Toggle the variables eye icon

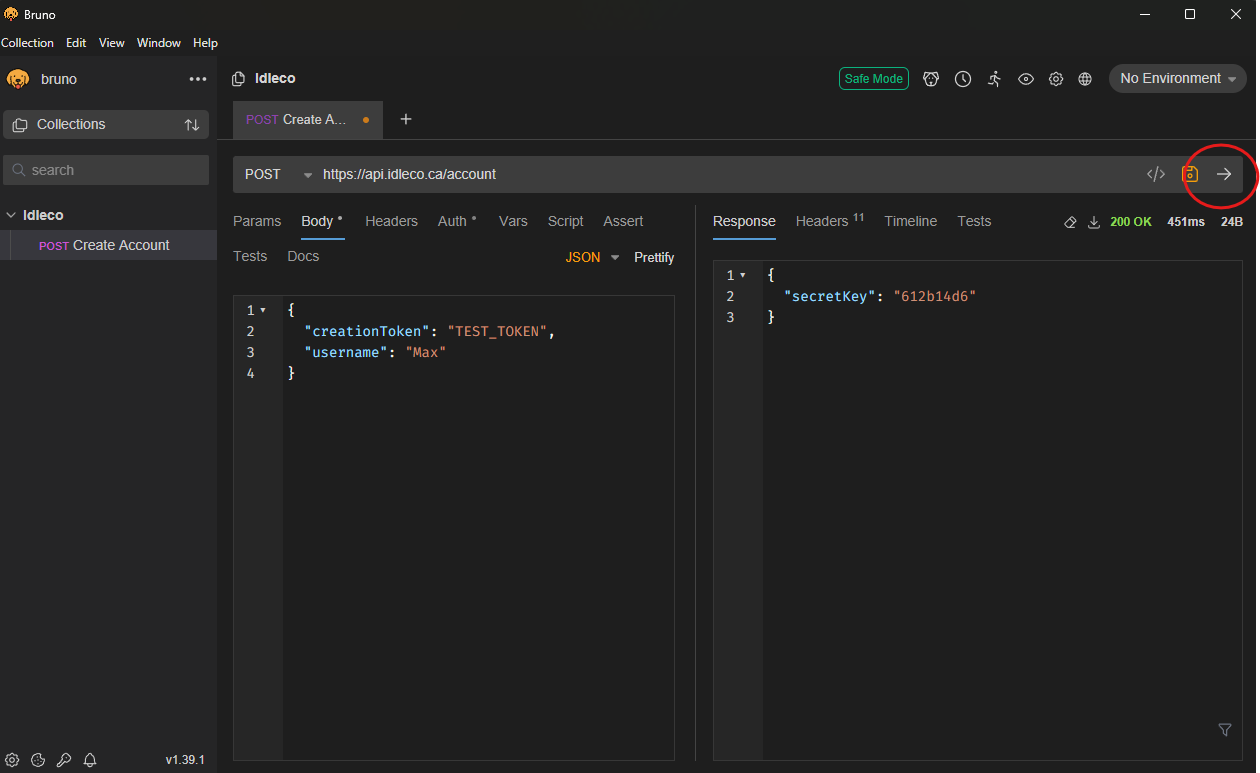coord(1026,79)
